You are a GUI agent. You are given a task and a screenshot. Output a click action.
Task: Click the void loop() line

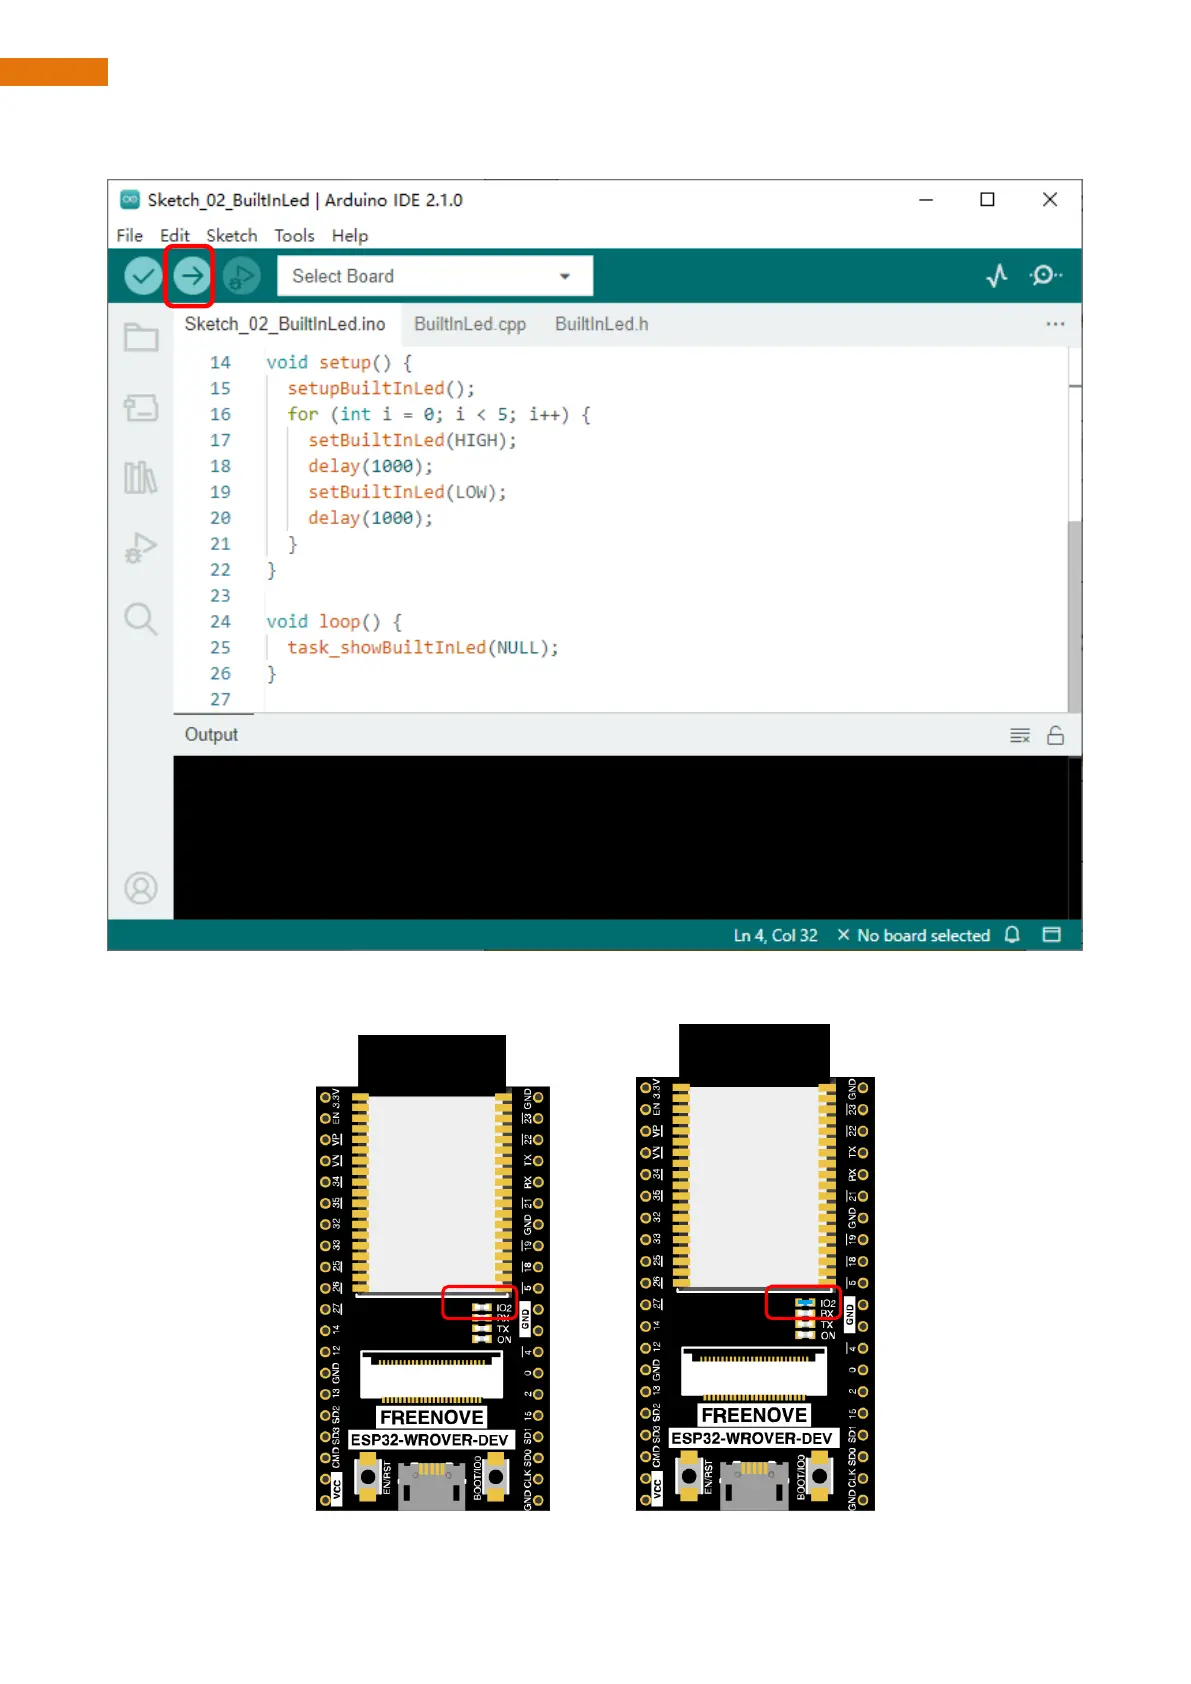coord(334,622)
